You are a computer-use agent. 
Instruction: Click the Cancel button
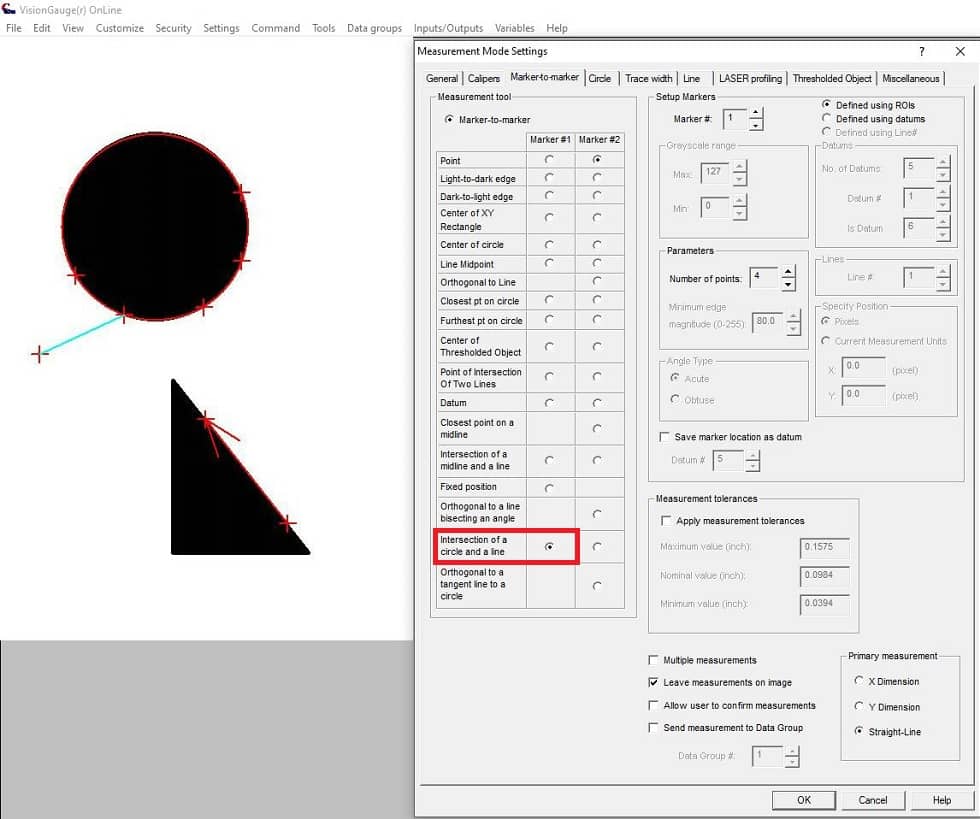872,800
